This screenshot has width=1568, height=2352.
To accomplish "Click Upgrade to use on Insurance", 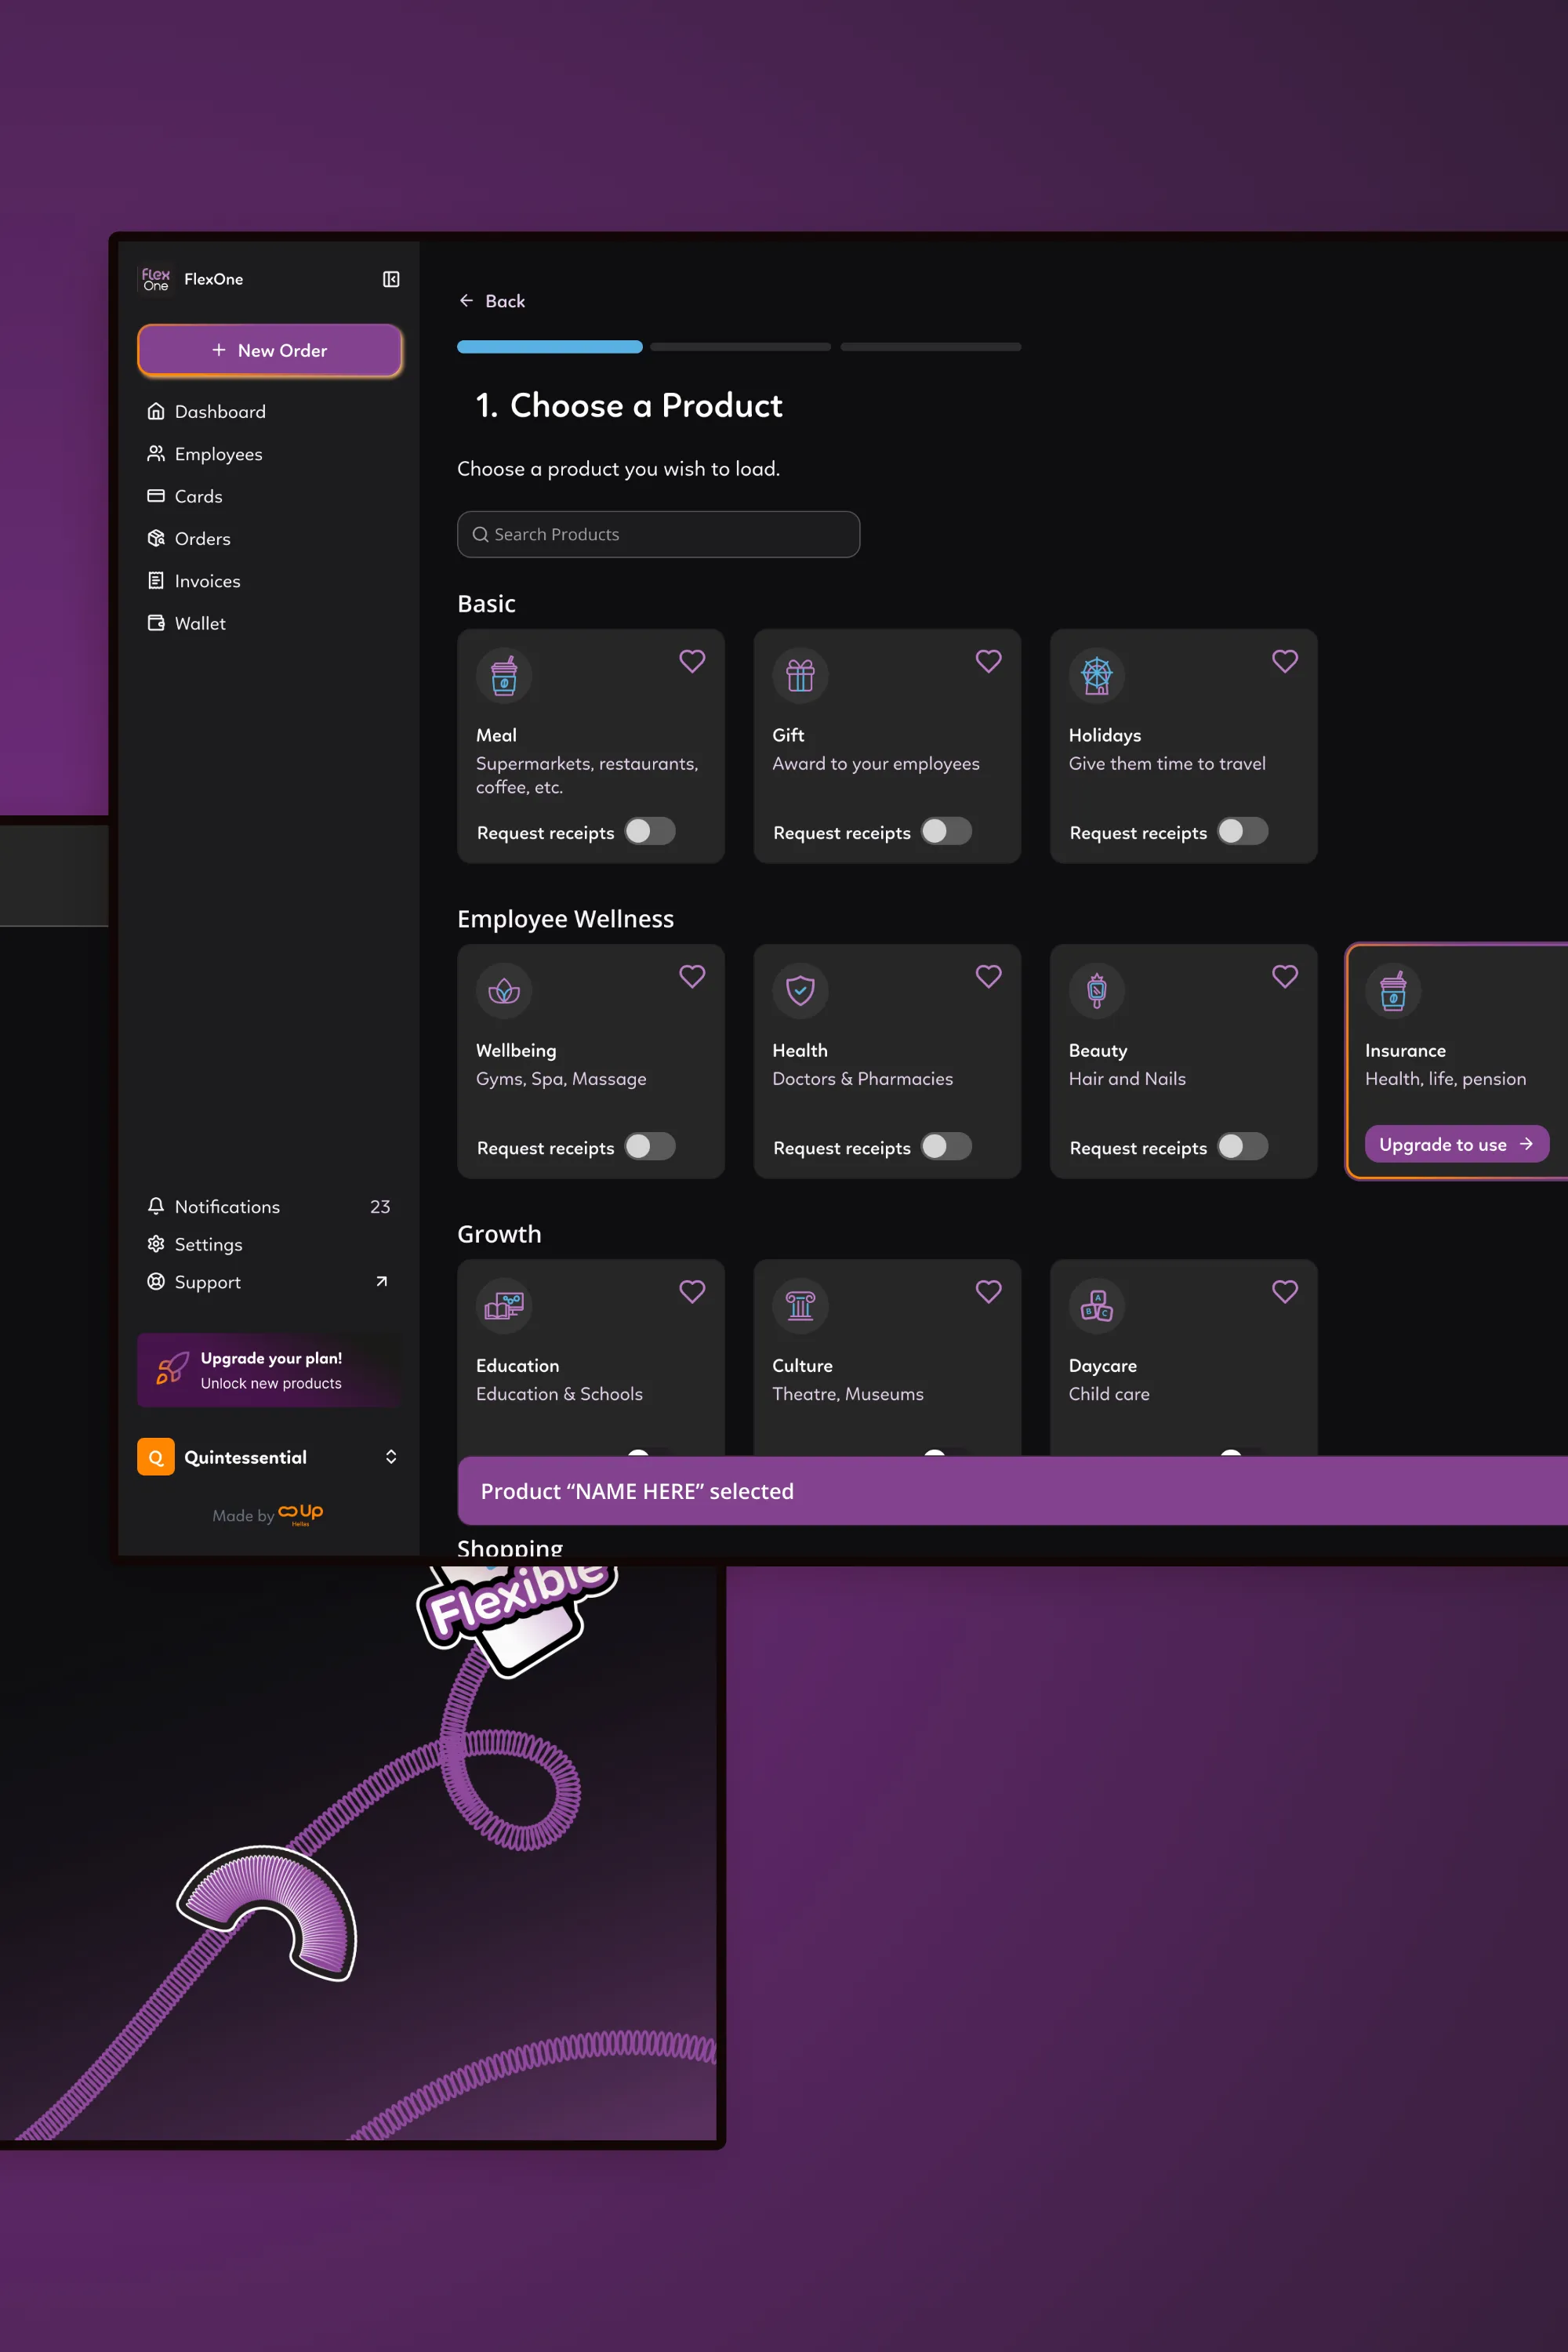I will pyautogui.click(x=1456, y=1145).
